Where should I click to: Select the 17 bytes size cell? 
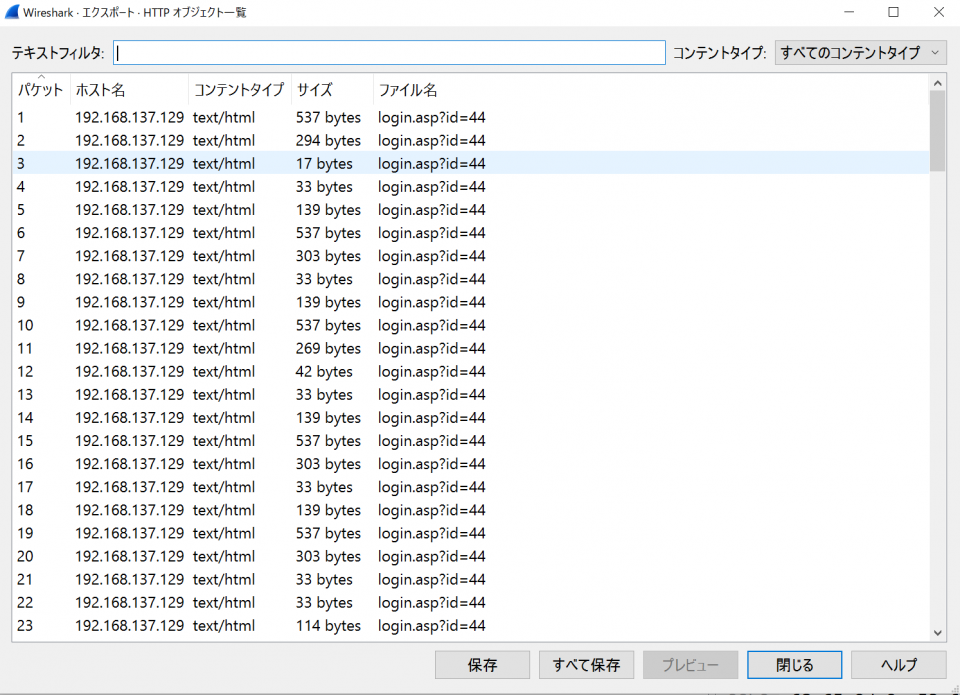[324, 164]
